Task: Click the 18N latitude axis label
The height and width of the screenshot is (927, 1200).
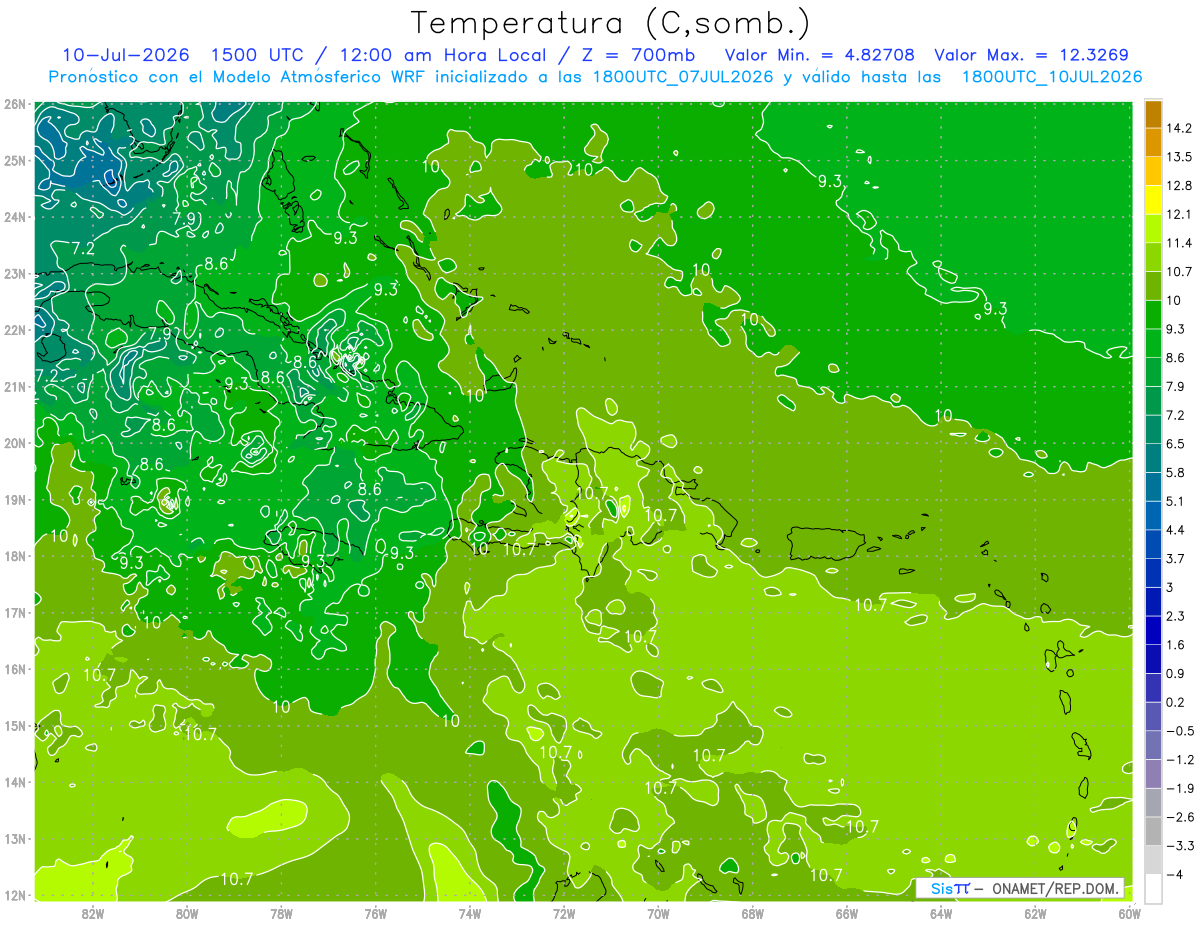Action: click(15, 556)
